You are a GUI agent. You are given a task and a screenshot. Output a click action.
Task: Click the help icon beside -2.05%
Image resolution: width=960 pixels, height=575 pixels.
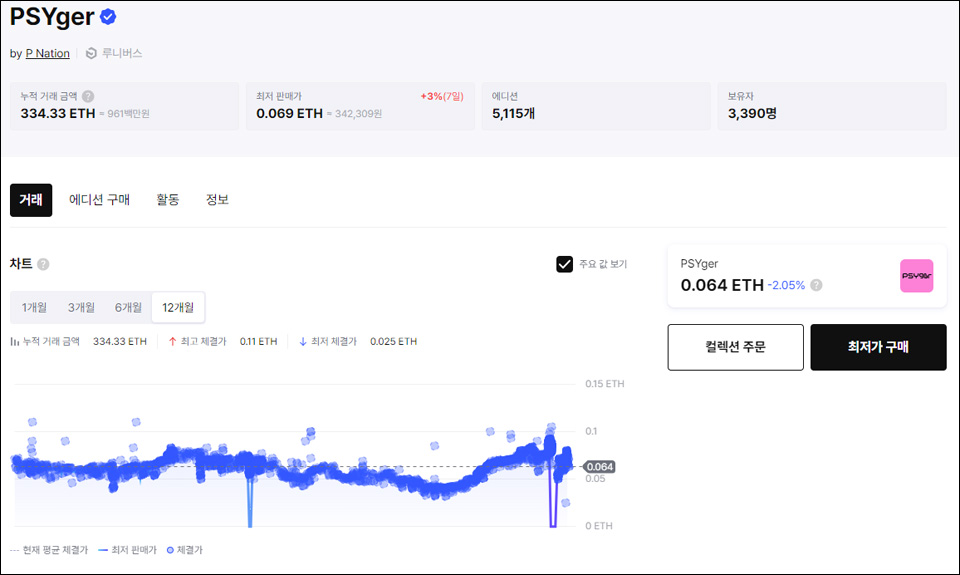816,285
